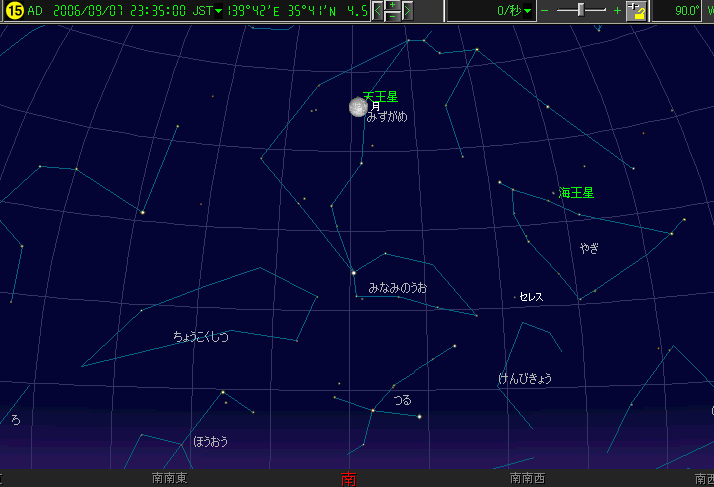
Task: Select the 天王星 Uranus label
Action: pyautogui.click(x=380, y=97)
